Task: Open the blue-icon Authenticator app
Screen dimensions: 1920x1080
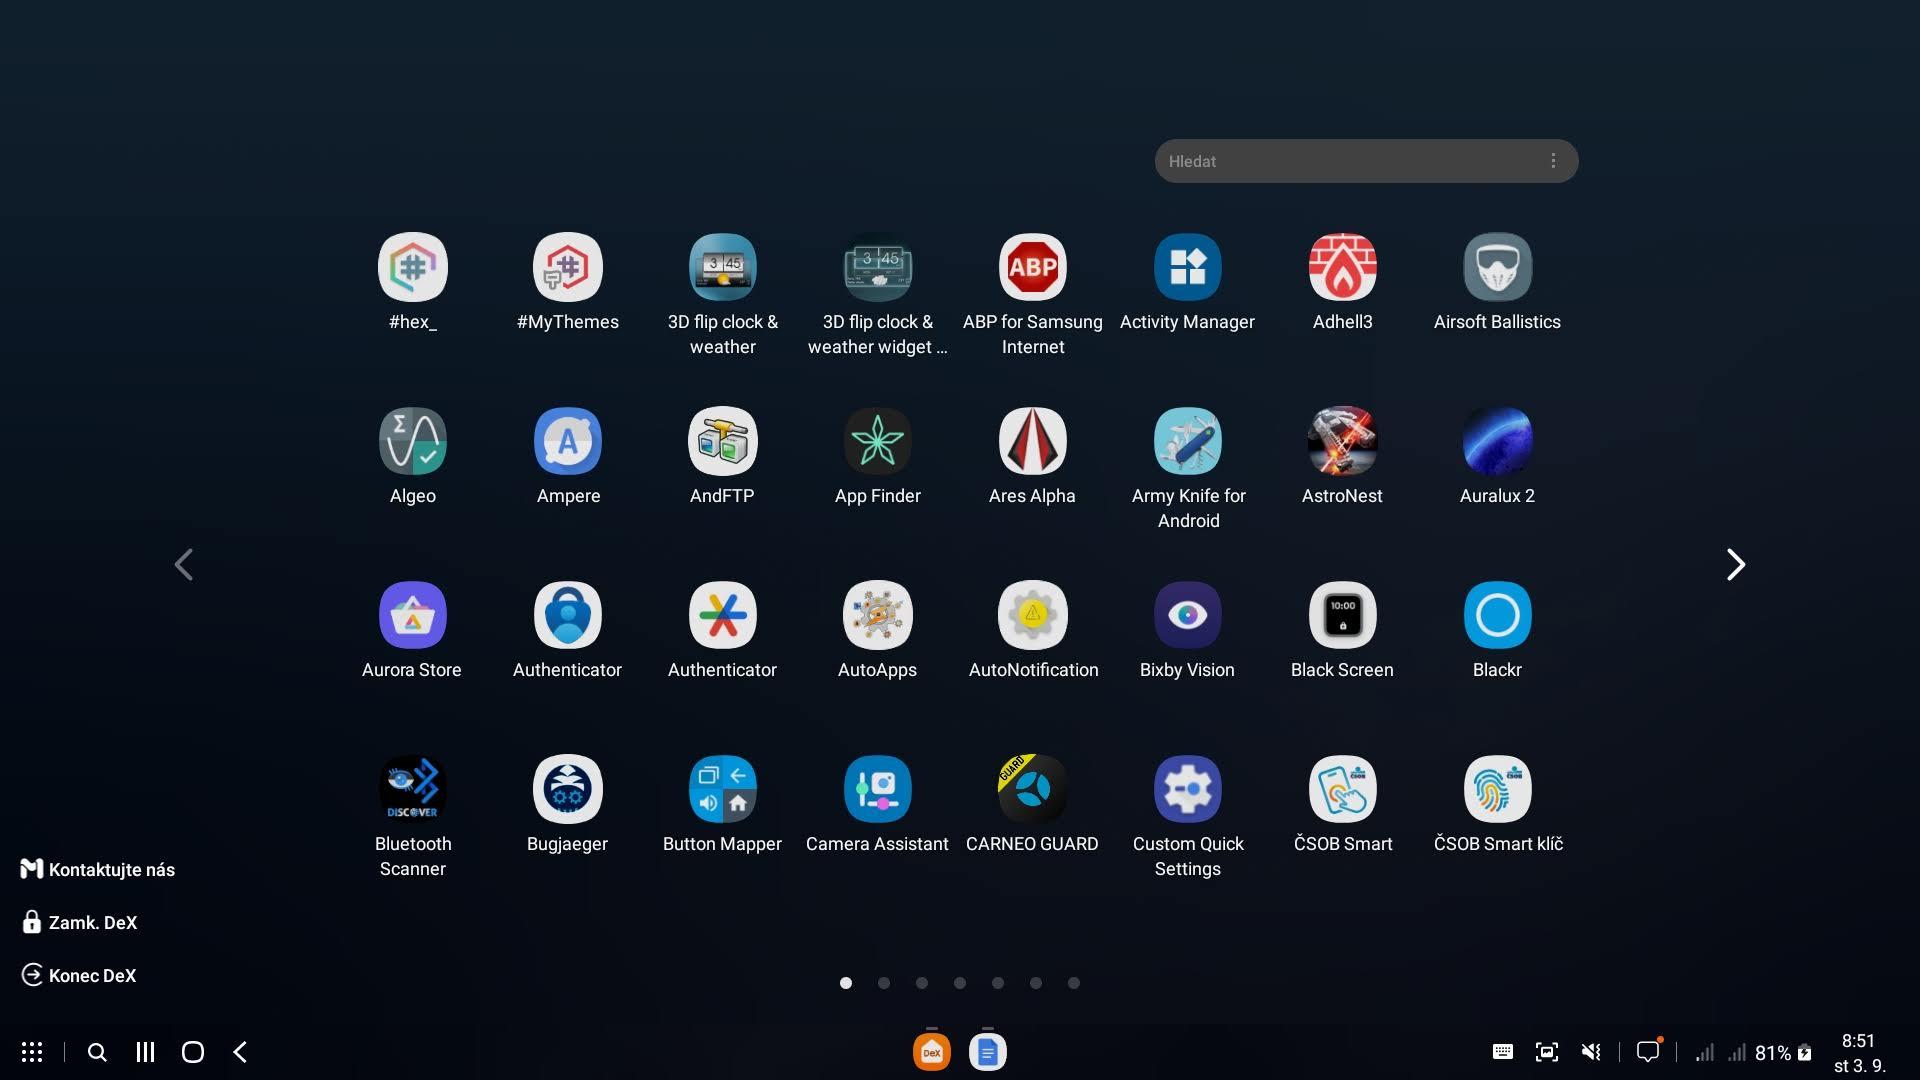Action: [567, 615]
